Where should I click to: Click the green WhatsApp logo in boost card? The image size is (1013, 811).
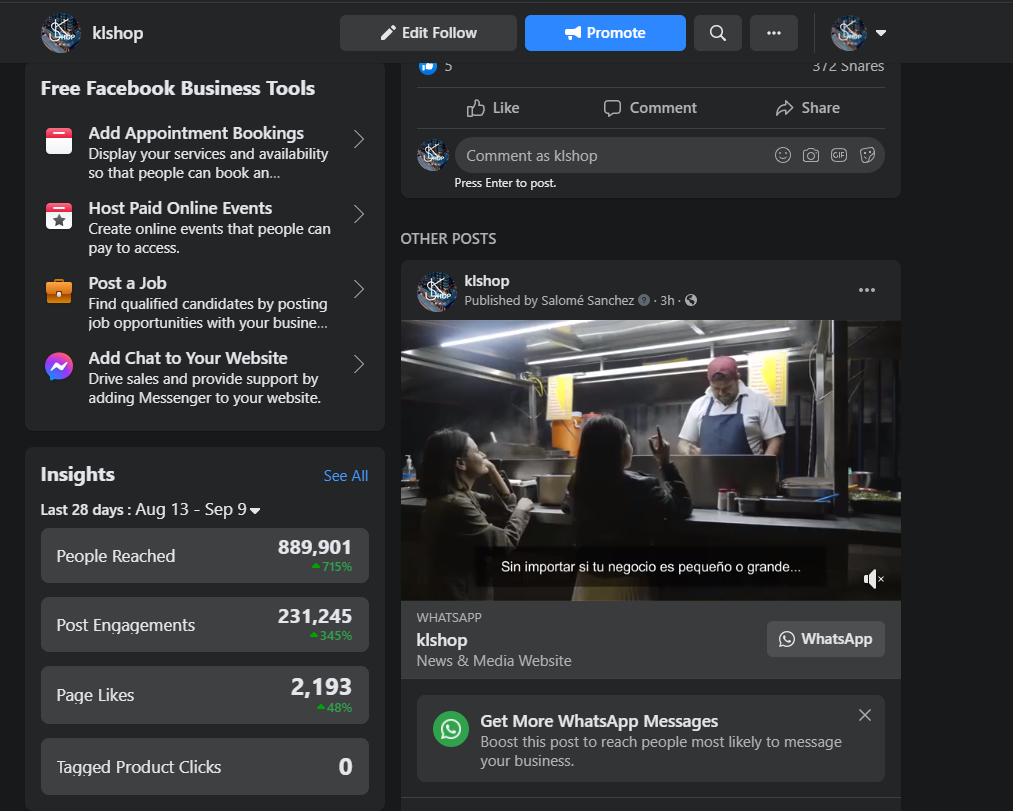click(x=451, y=729)
